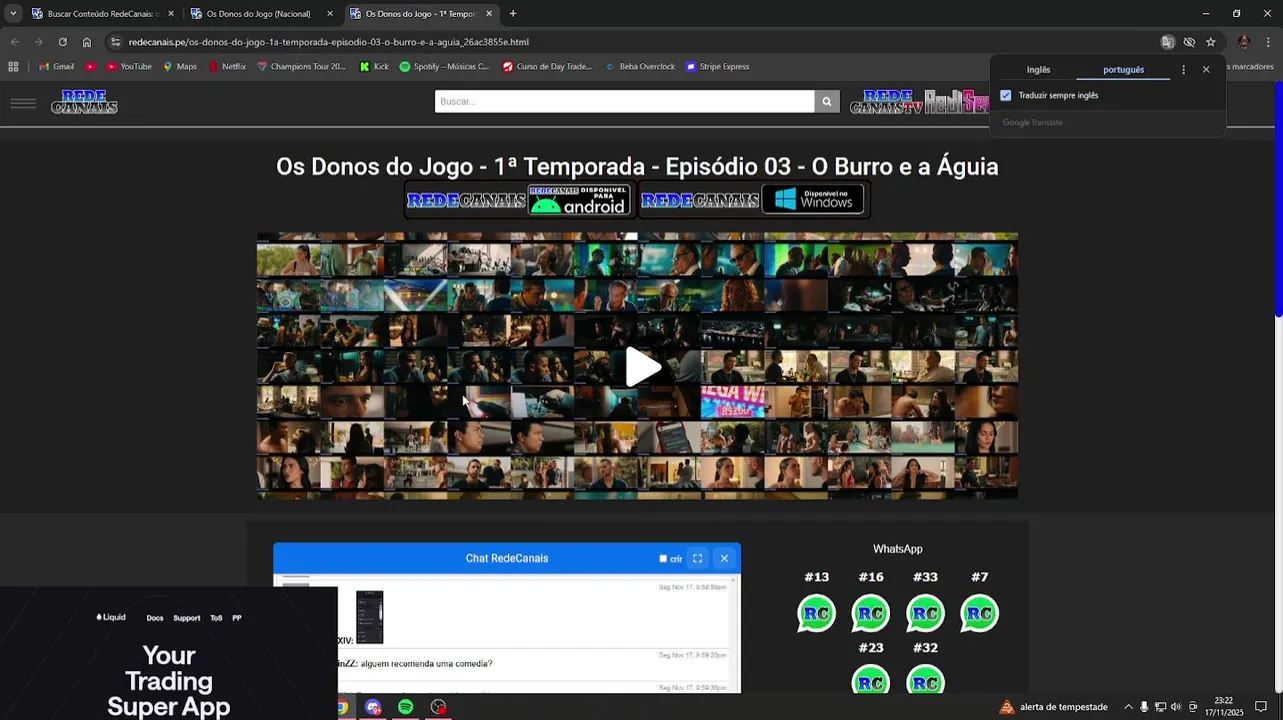The height and width of the screenshot is (720, 1283).
Task: Open the Chrome profile avatar
Action: [x=1244, y=42]
